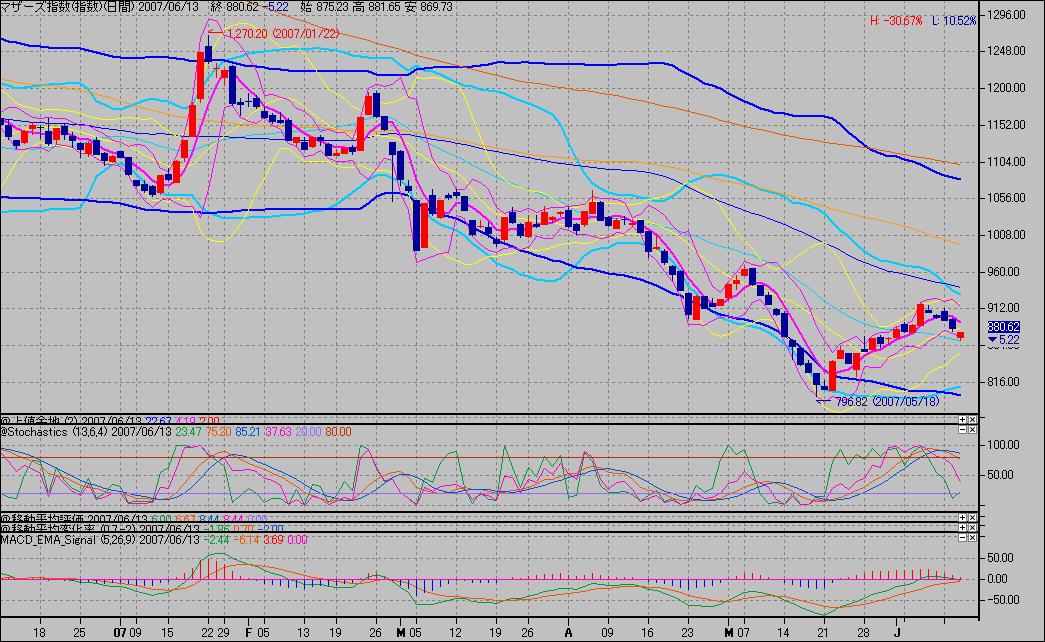Click the current price tag 880.62
This screenshot has height=642, width=1045.
1003,326
